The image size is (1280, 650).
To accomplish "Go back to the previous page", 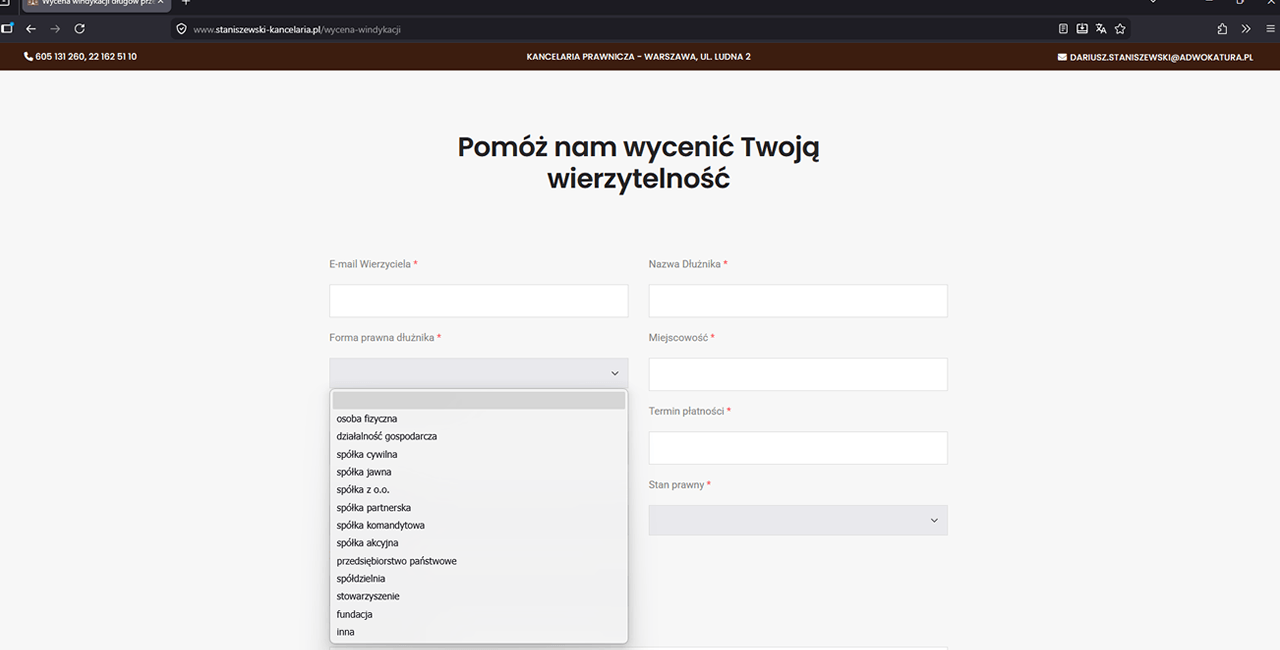I will (x=31, y=29).
